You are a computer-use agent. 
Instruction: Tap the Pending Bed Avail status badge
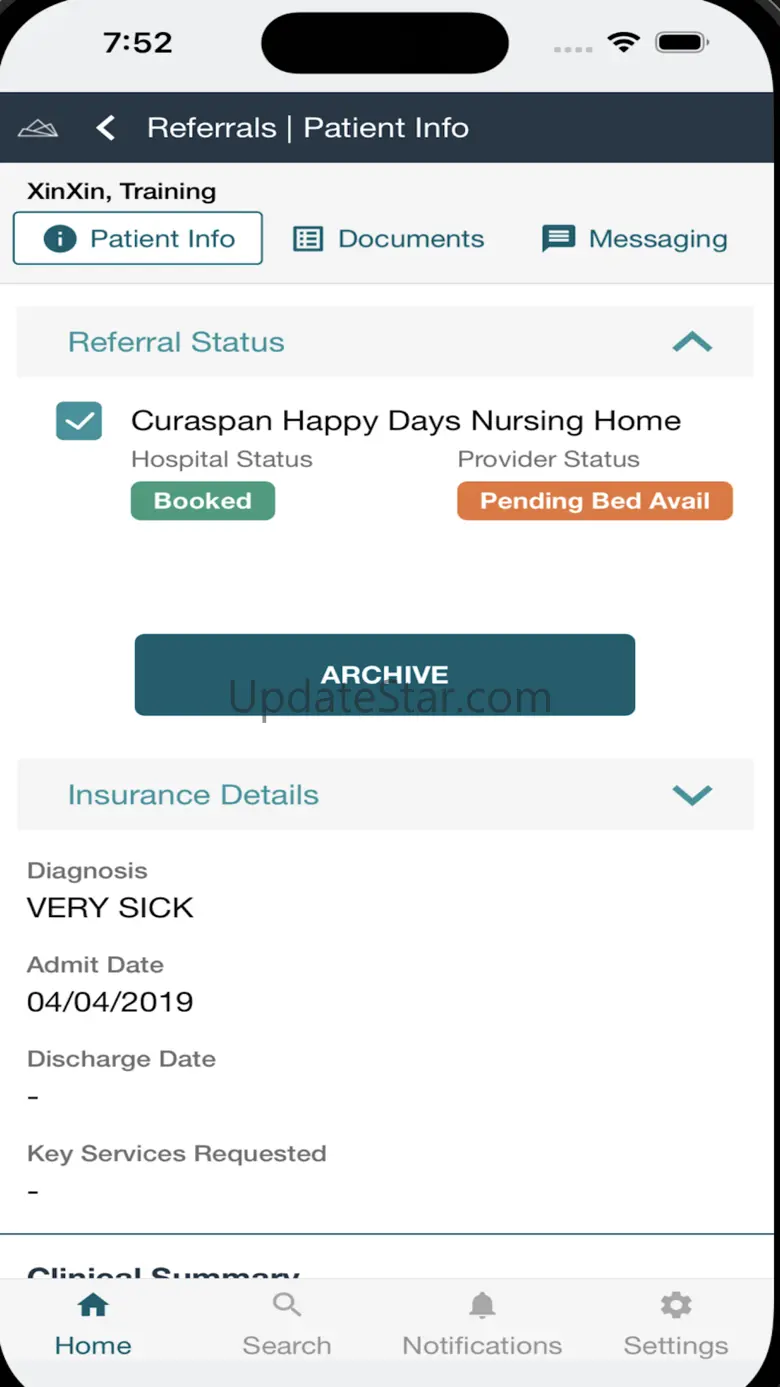point(595,501)
